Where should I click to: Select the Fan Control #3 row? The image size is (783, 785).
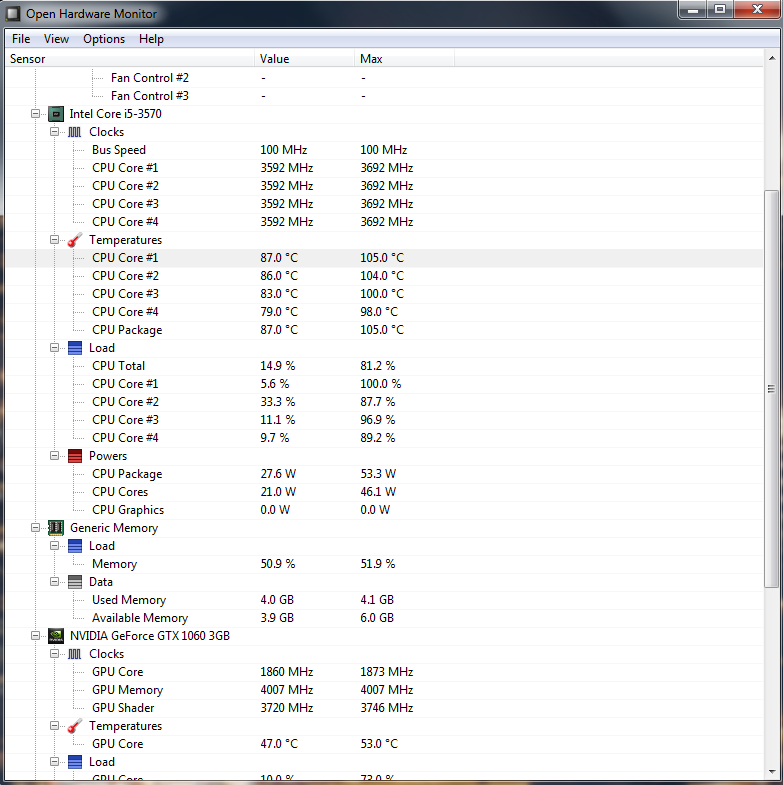pos(384,96)
